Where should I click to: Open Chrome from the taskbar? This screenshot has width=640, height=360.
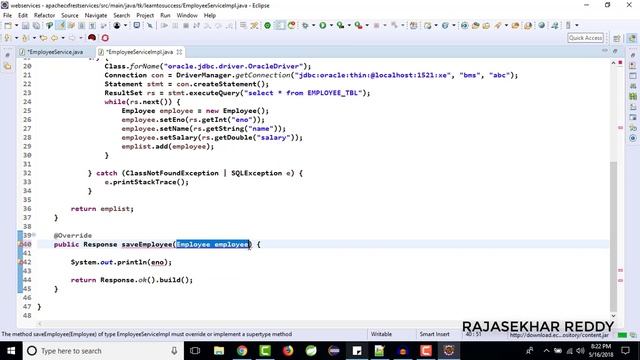point(242,351)
